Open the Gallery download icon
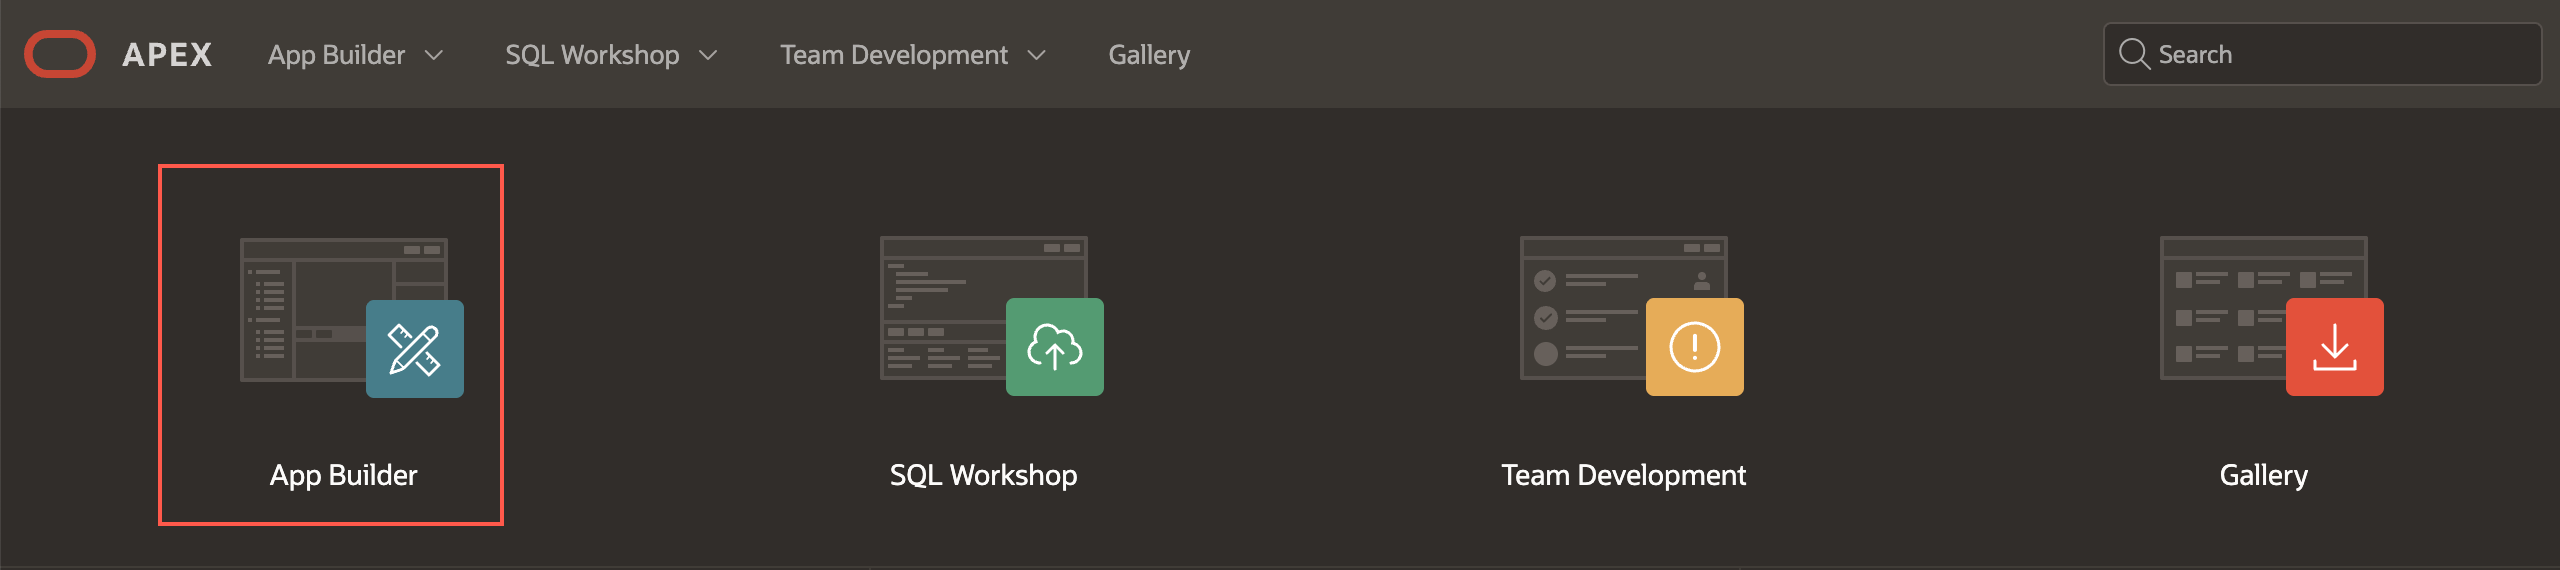Image resolution: width=2560 pixels, height=570 pixels. coord(2335,347)
